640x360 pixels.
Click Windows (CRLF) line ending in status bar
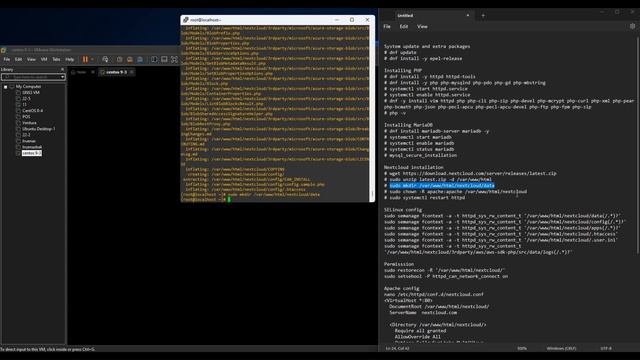click(x=561, y=349)
